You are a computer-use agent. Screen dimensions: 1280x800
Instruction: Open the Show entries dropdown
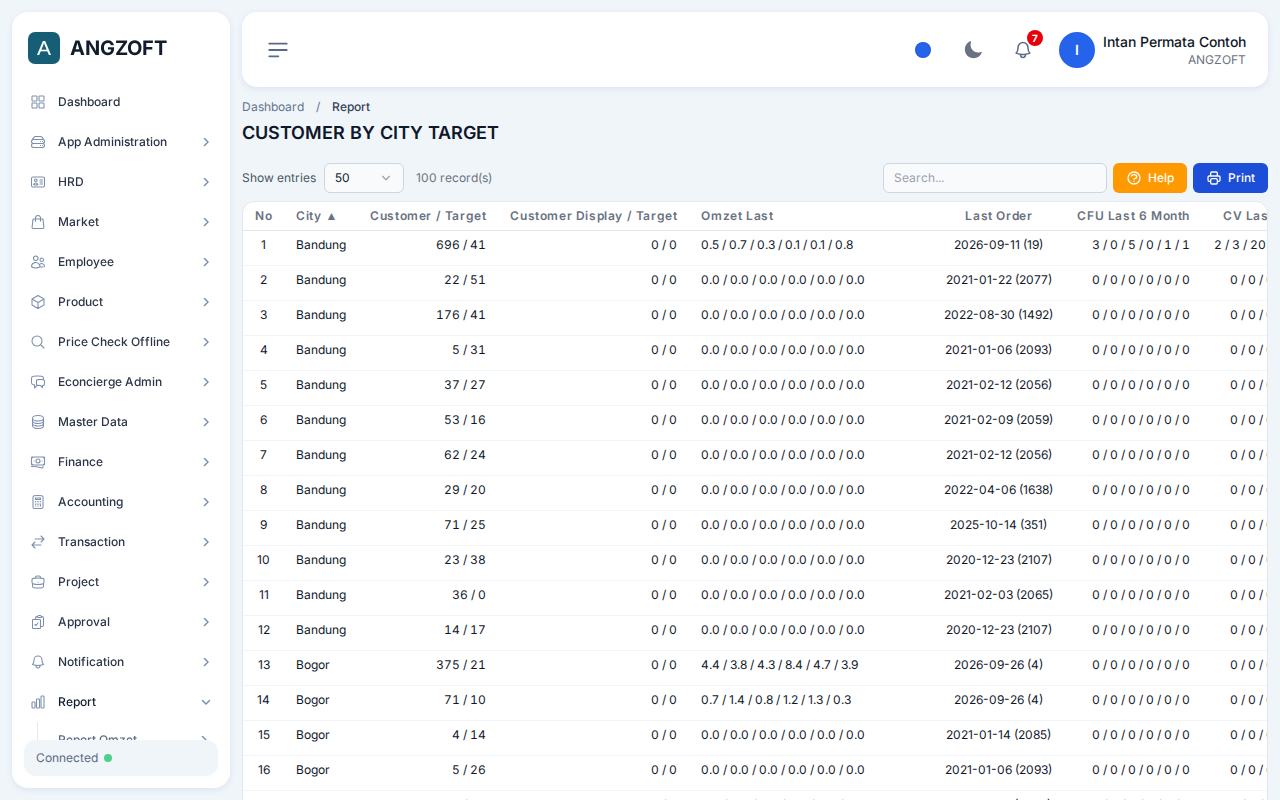(364, 178)
